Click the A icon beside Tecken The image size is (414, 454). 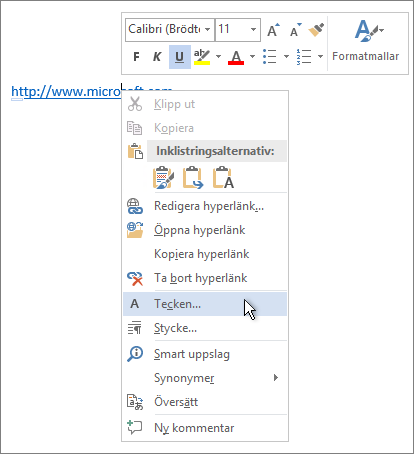[x=134, y=304]
